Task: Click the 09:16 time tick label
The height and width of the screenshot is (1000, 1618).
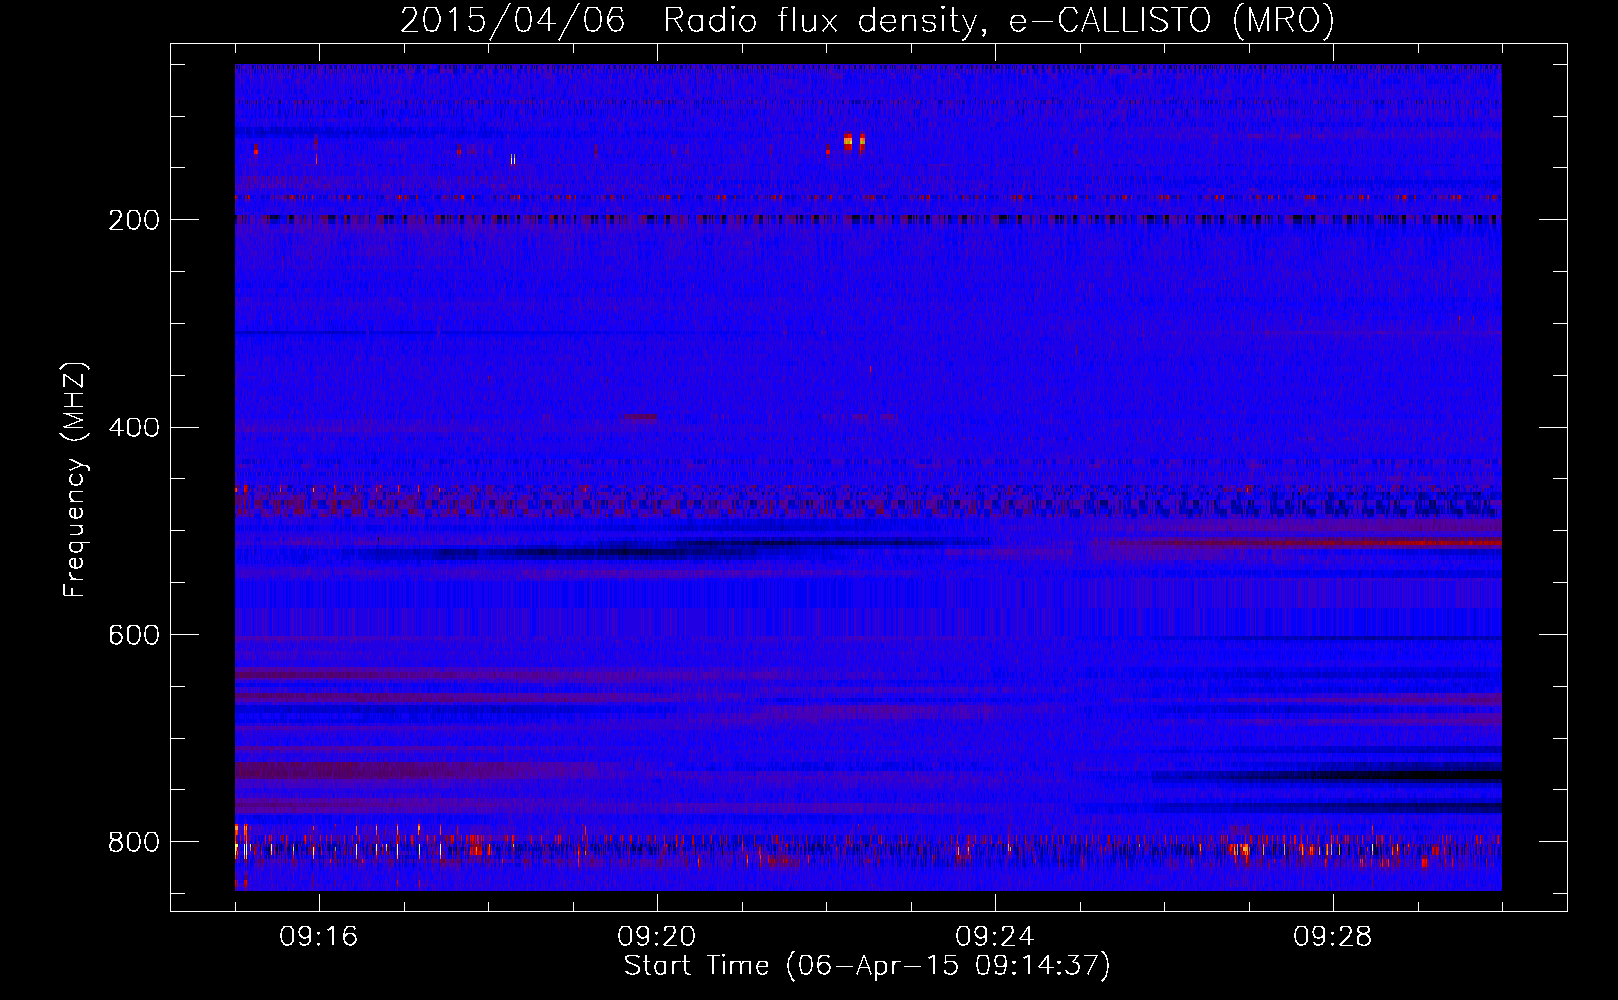Action: (319, 937)
